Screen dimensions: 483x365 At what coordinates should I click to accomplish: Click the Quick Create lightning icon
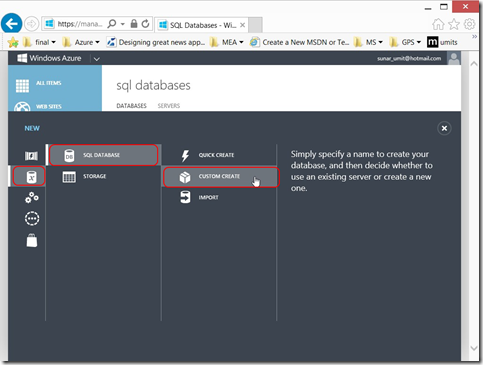coord(185,155)
